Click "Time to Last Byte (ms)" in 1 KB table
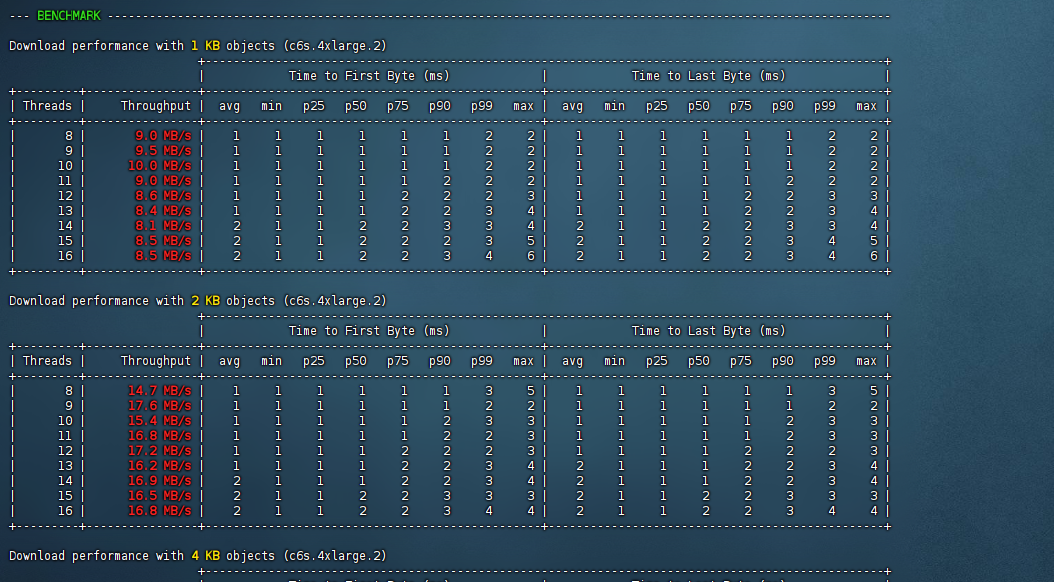 pos(708,76)
